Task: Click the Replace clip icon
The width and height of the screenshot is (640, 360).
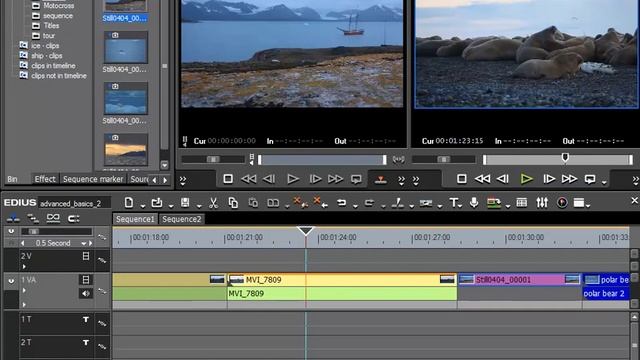Action: coord(273,202)
